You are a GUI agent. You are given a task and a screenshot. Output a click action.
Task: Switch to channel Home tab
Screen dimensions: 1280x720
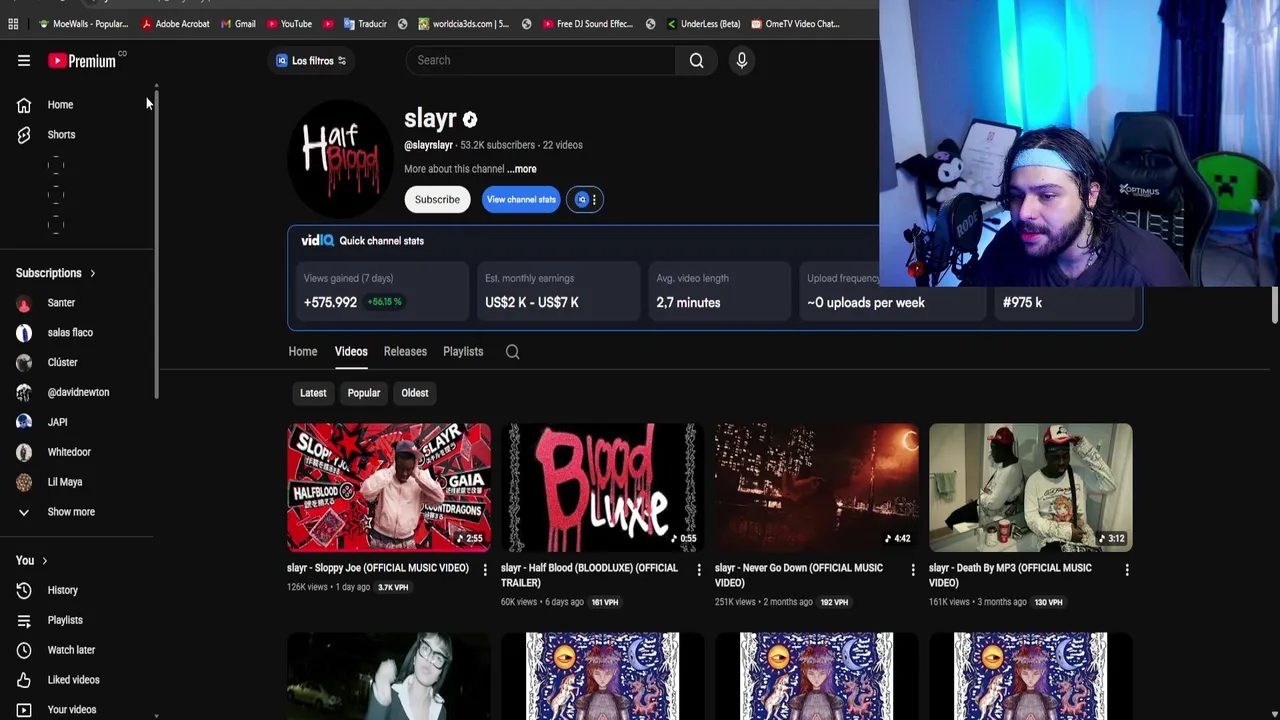[303, 351]
